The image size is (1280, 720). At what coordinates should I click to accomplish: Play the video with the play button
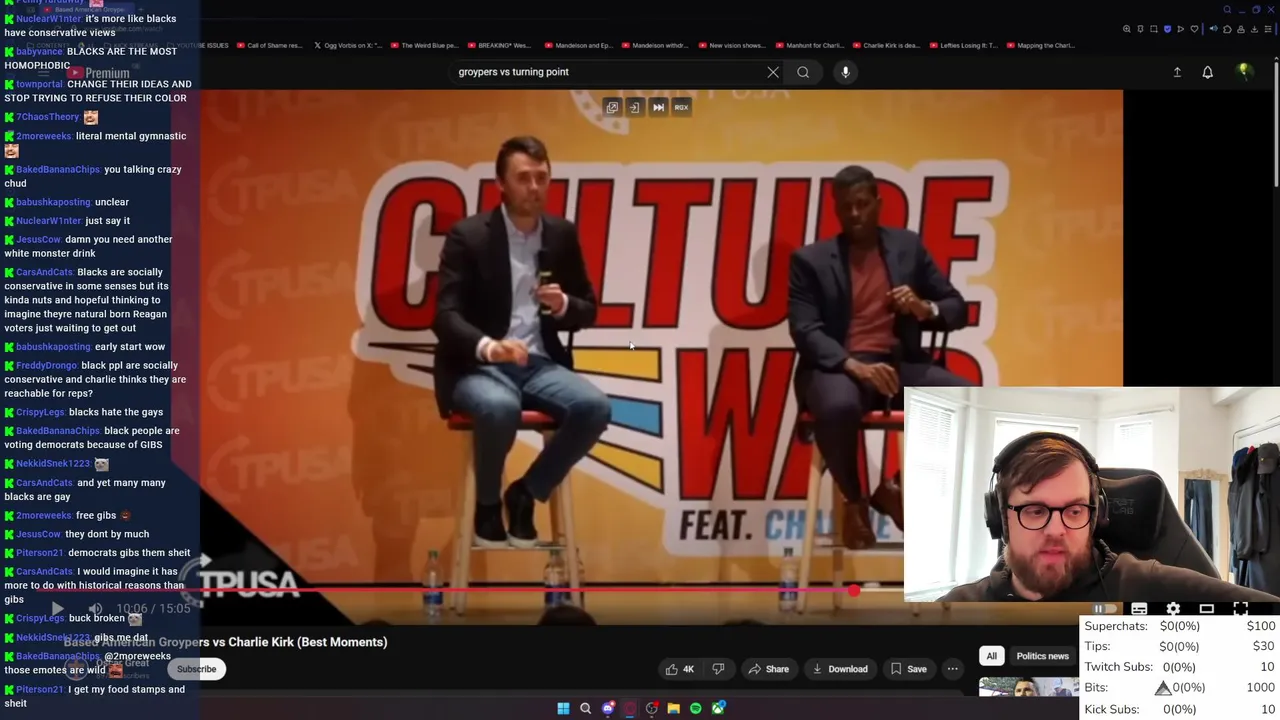click(x=57, y=608)
